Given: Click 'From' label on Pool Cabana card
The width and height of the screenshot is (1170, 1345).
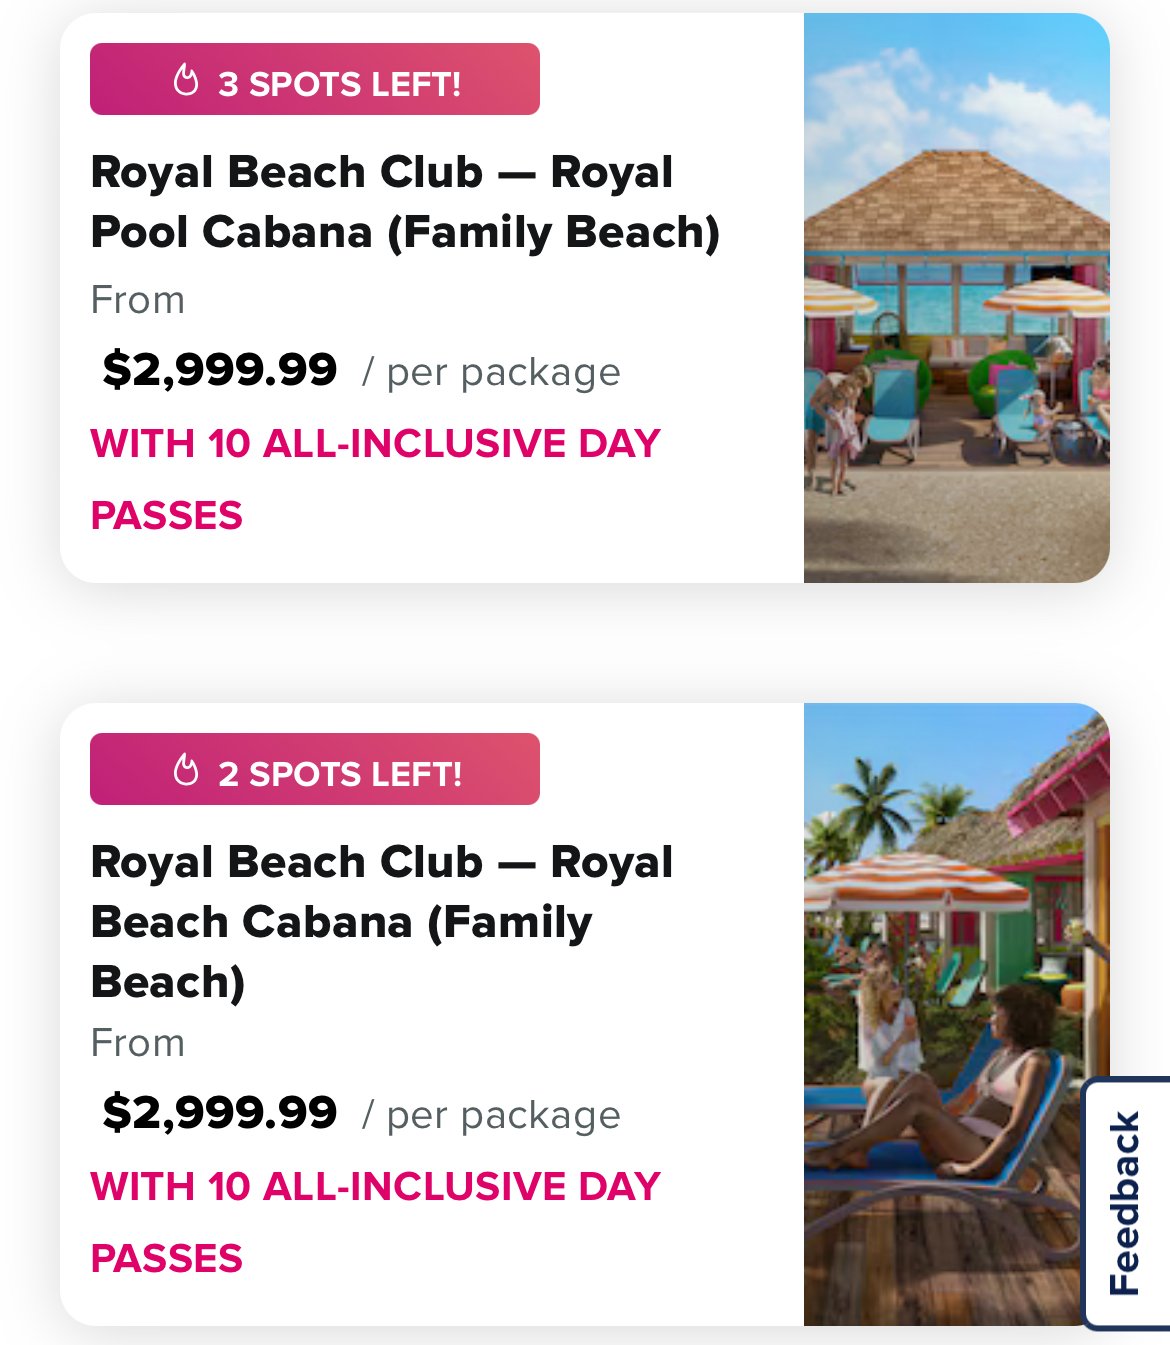Looking at the screenshot, I should click(x=138, y=300).
